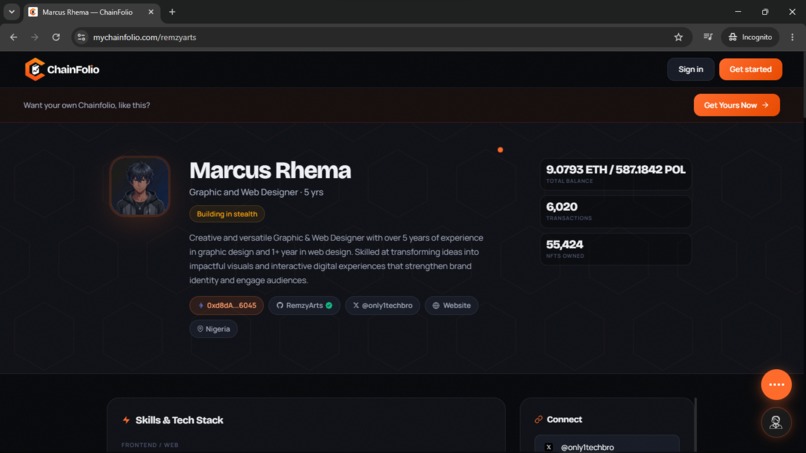Go back in browser history
This screenshot has width=806, height=453.
(x=14, y=37)
